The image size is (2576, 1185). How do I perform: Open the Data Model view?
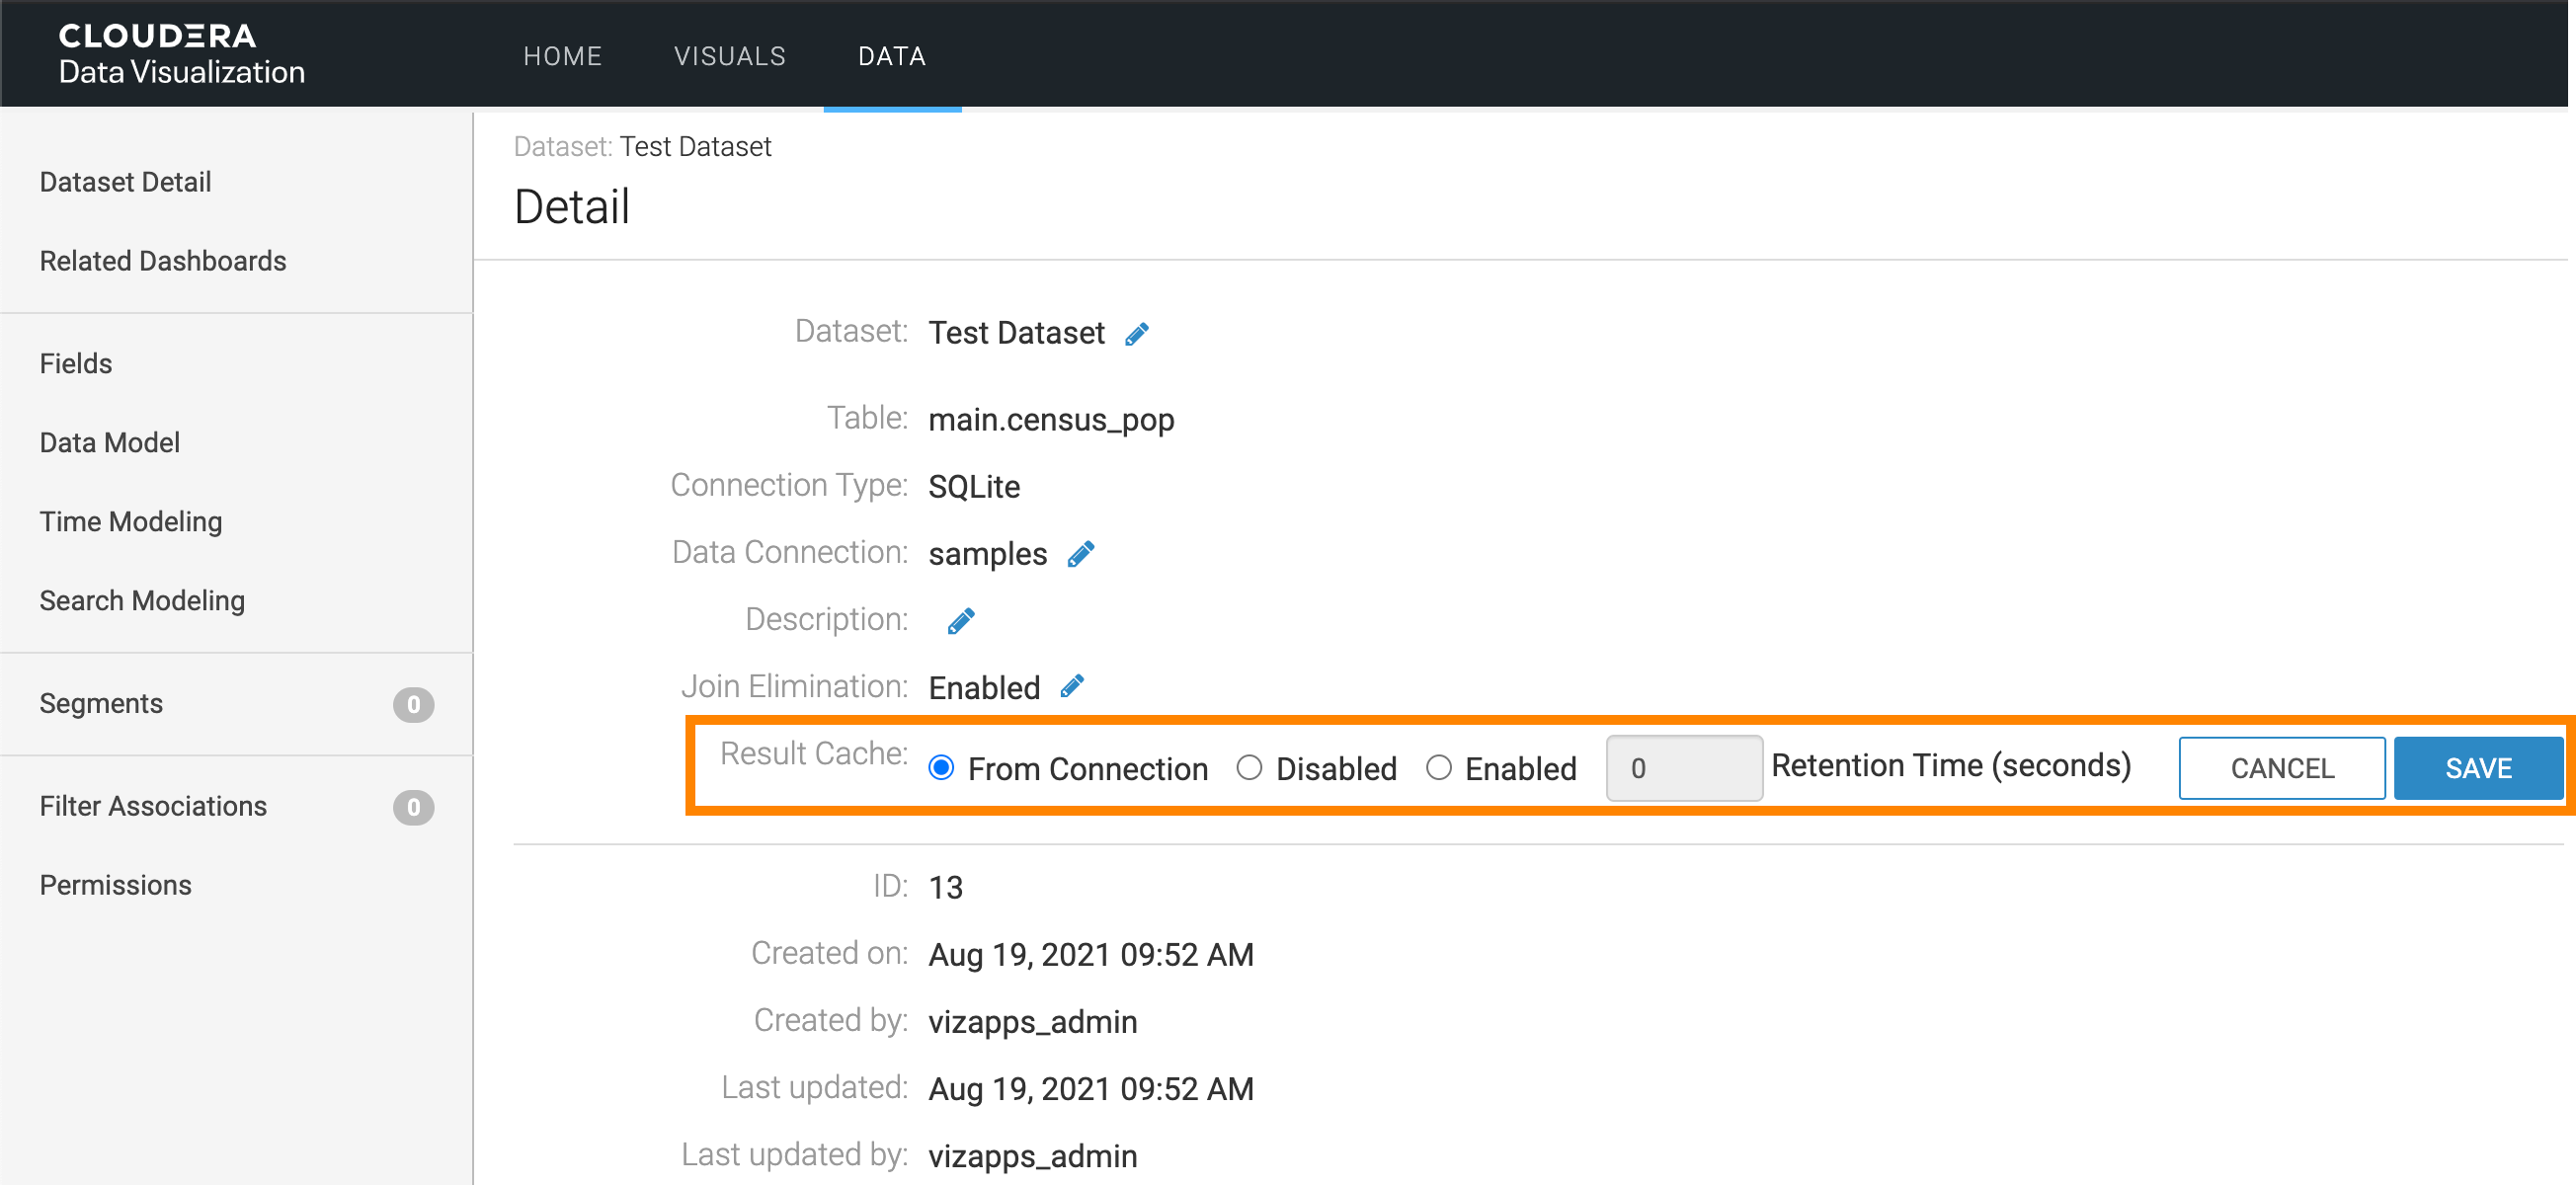110,442
